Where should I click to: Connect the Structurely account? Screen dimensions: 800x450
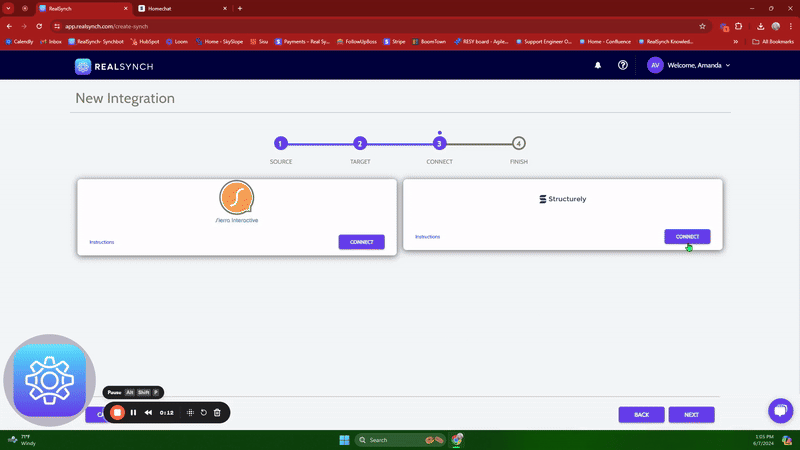687,237
